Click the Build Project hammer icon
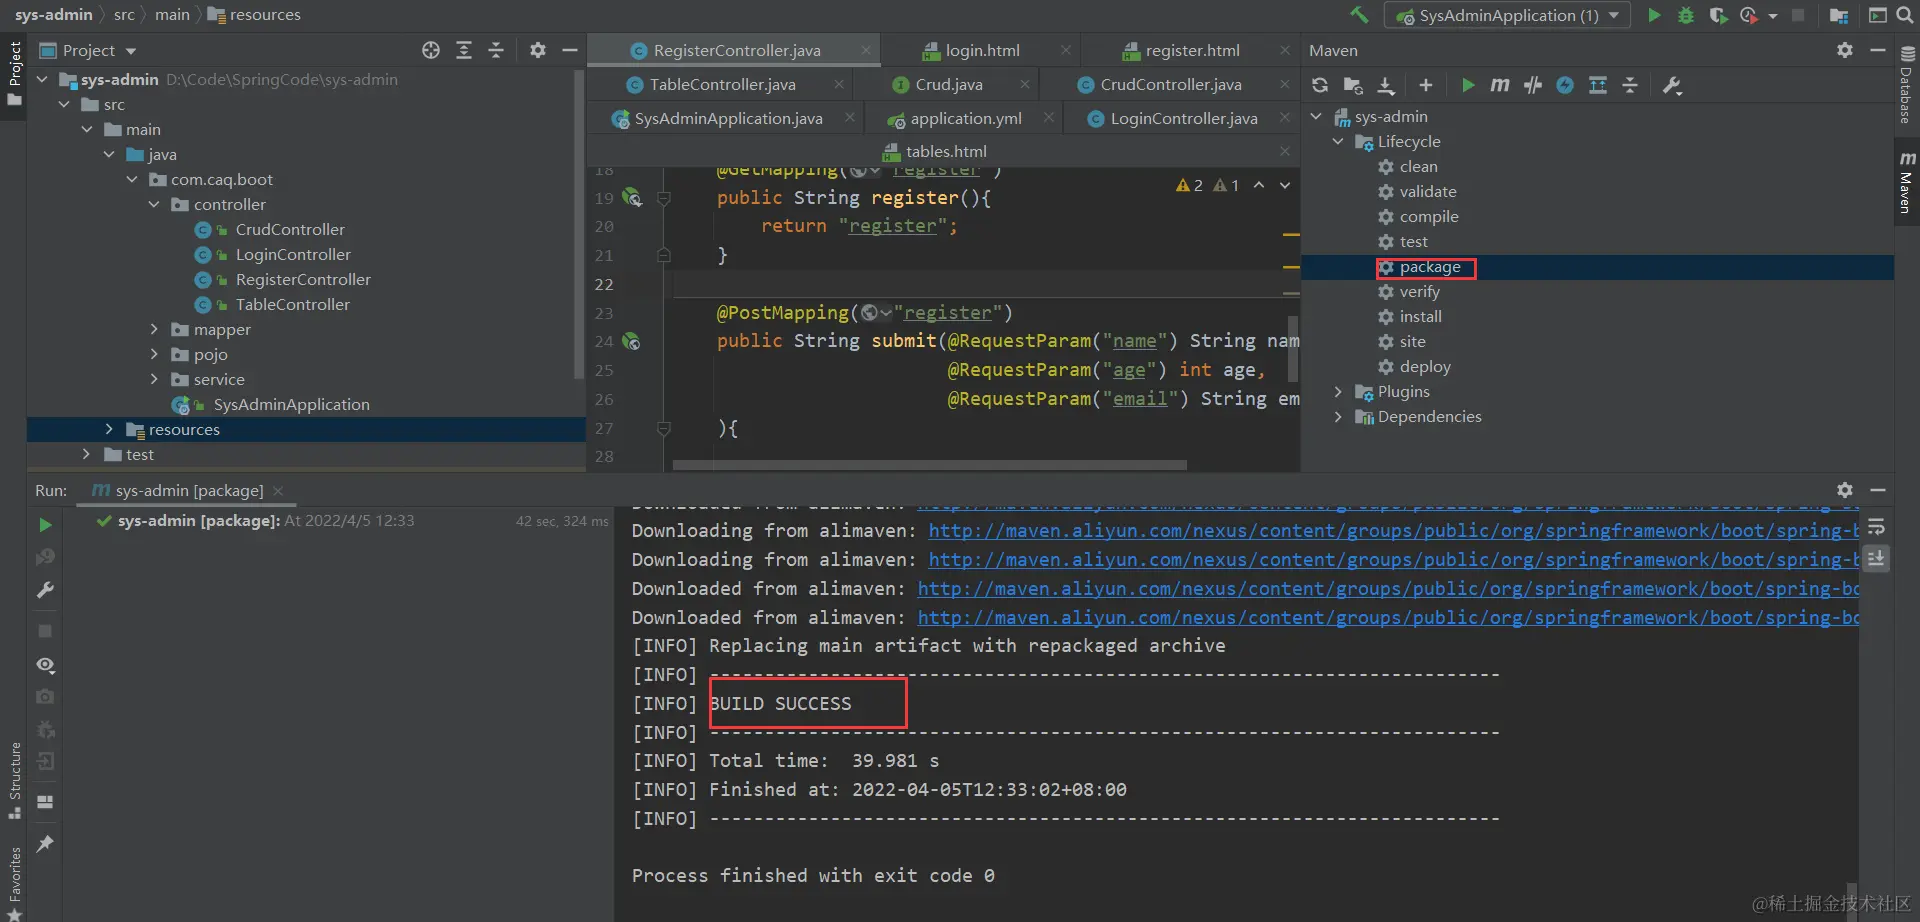 click(x=1359, y=15)
